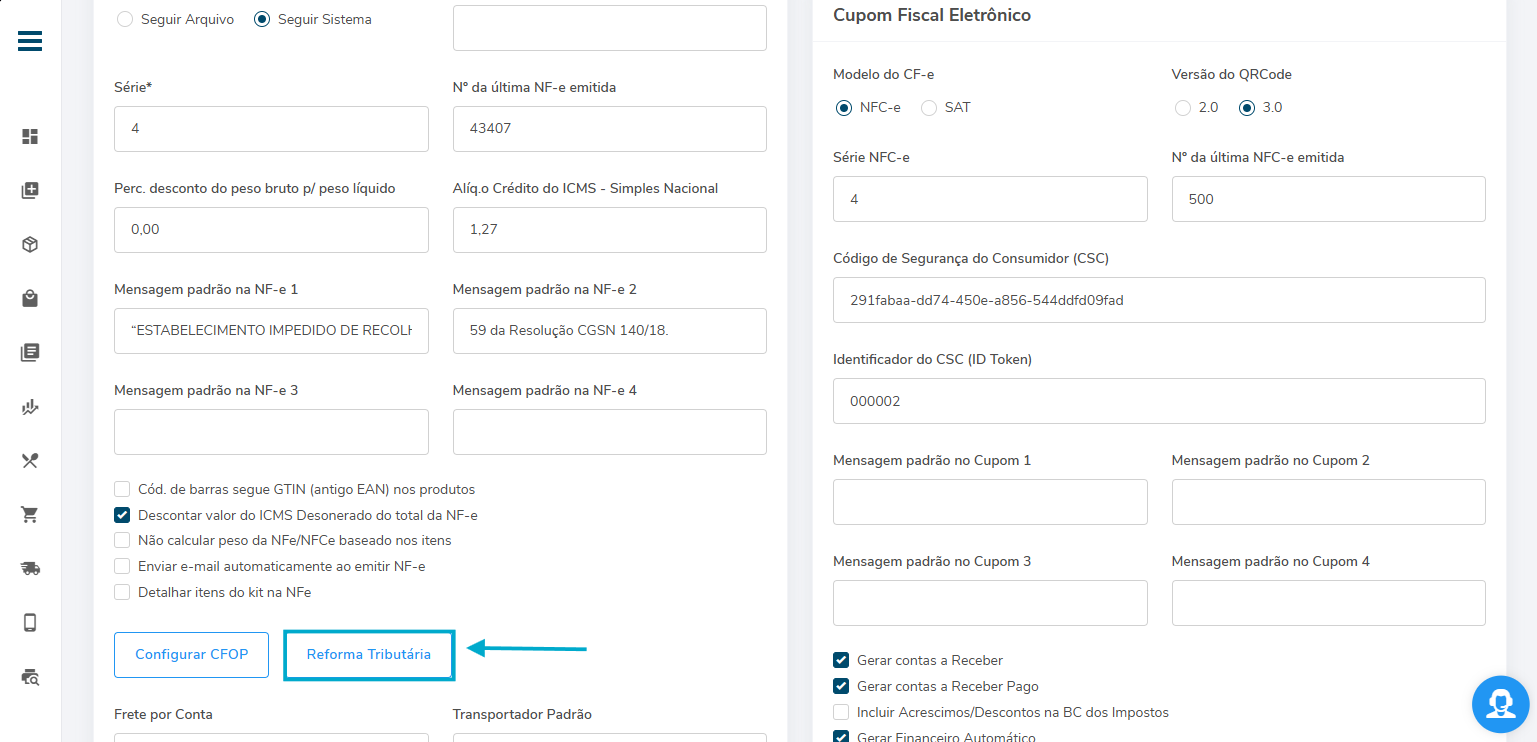The height and width of the screenshot is (742, 1537).
Task: Click the shopping cart sidebar icon
Action: [30, 515]
